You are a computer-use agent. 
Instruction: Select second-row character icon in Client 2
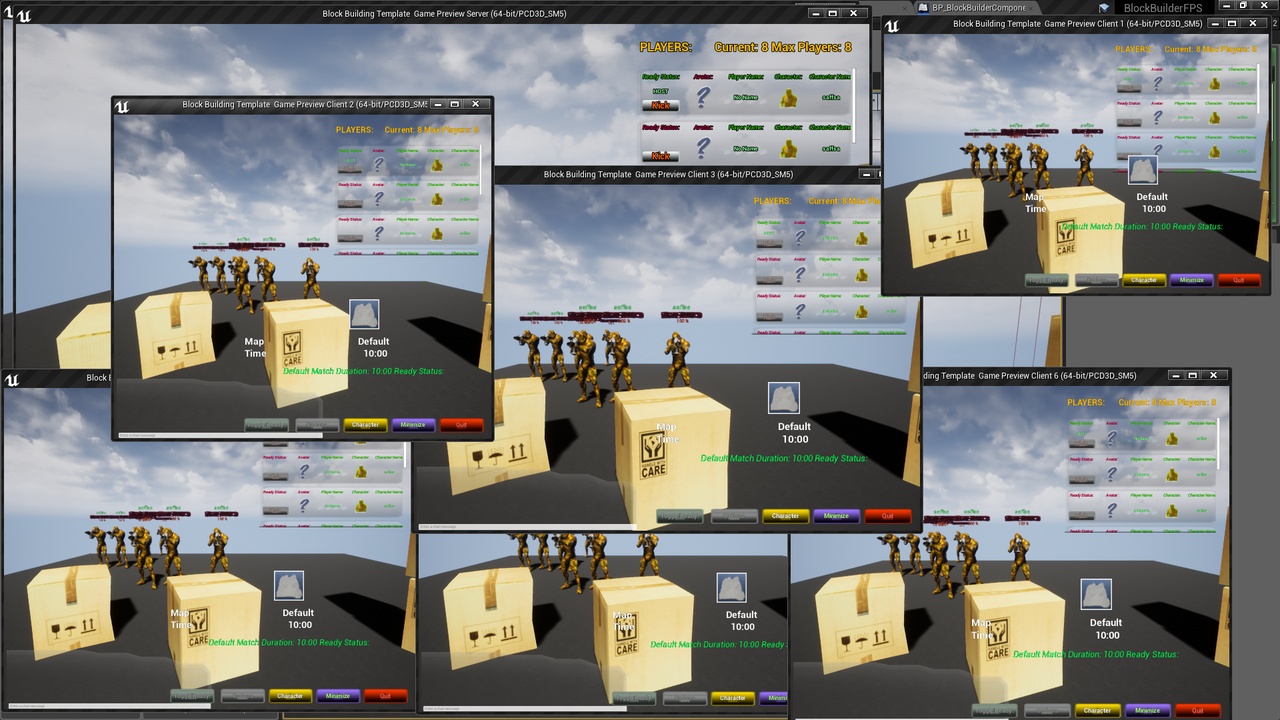point(437,199)
